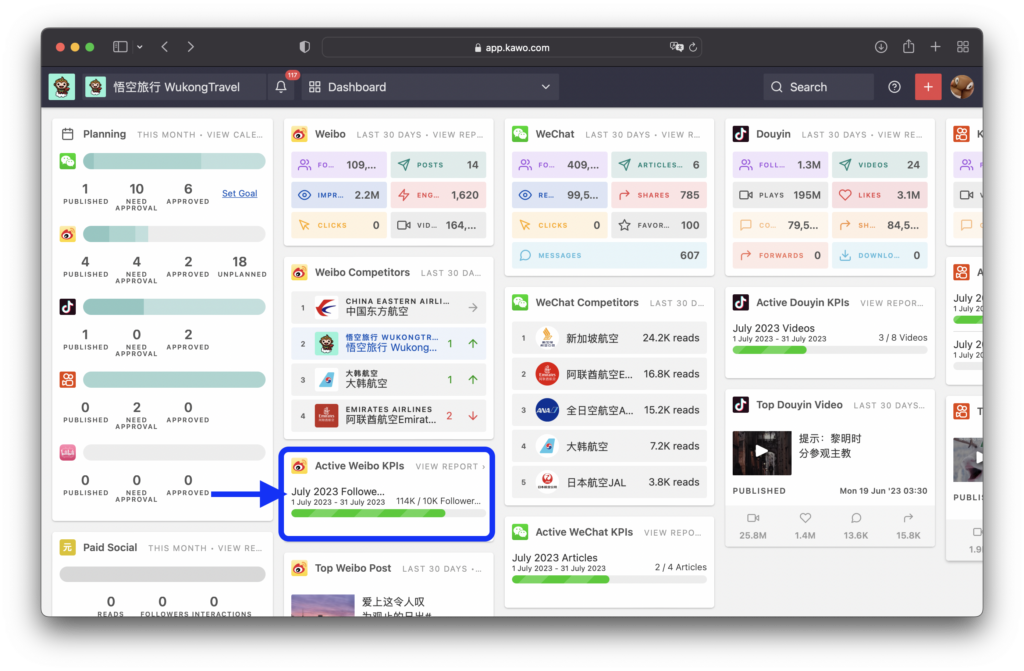
Task: Click the Planning calendar icon
Action: click(x=67, y=134)
